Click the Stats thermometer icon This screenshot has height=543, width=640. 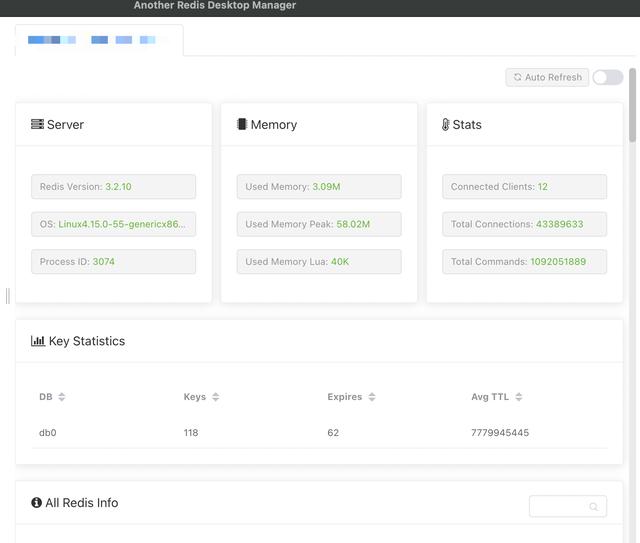(445, 124)
